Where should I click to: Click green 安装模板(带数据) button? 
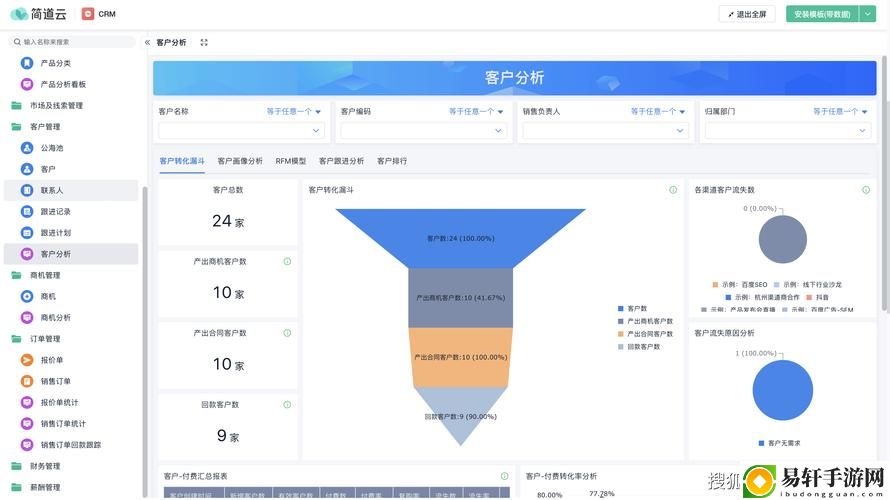click(x=822, y=14)
